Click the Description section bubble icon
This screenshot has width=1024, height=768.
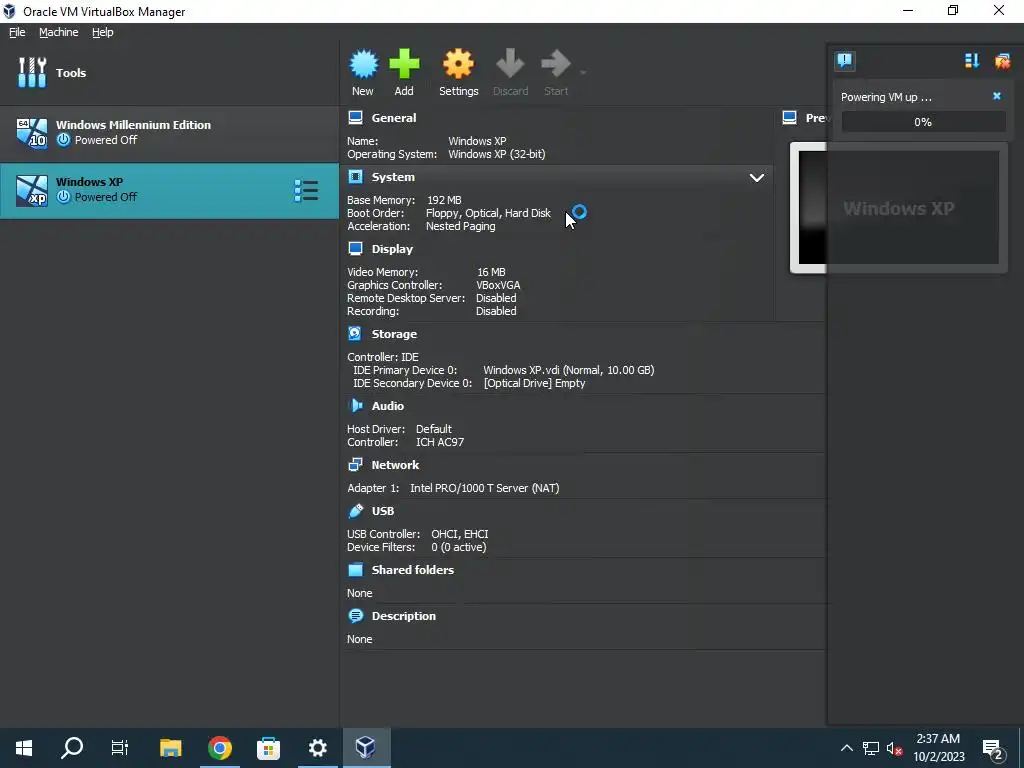coord(355,616)
